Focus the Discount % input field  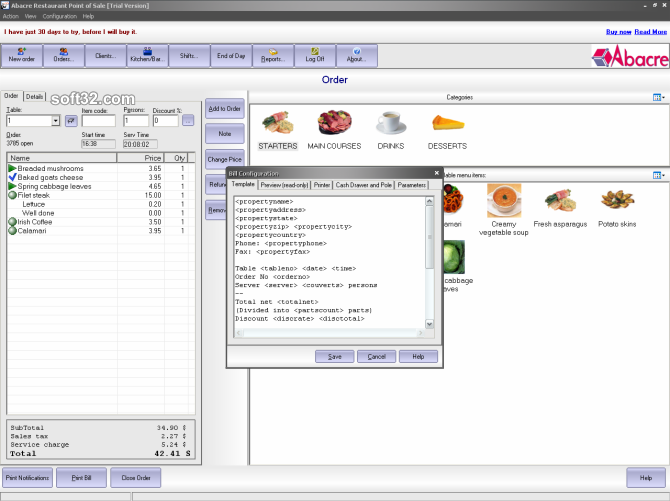[x=166, y=121]
